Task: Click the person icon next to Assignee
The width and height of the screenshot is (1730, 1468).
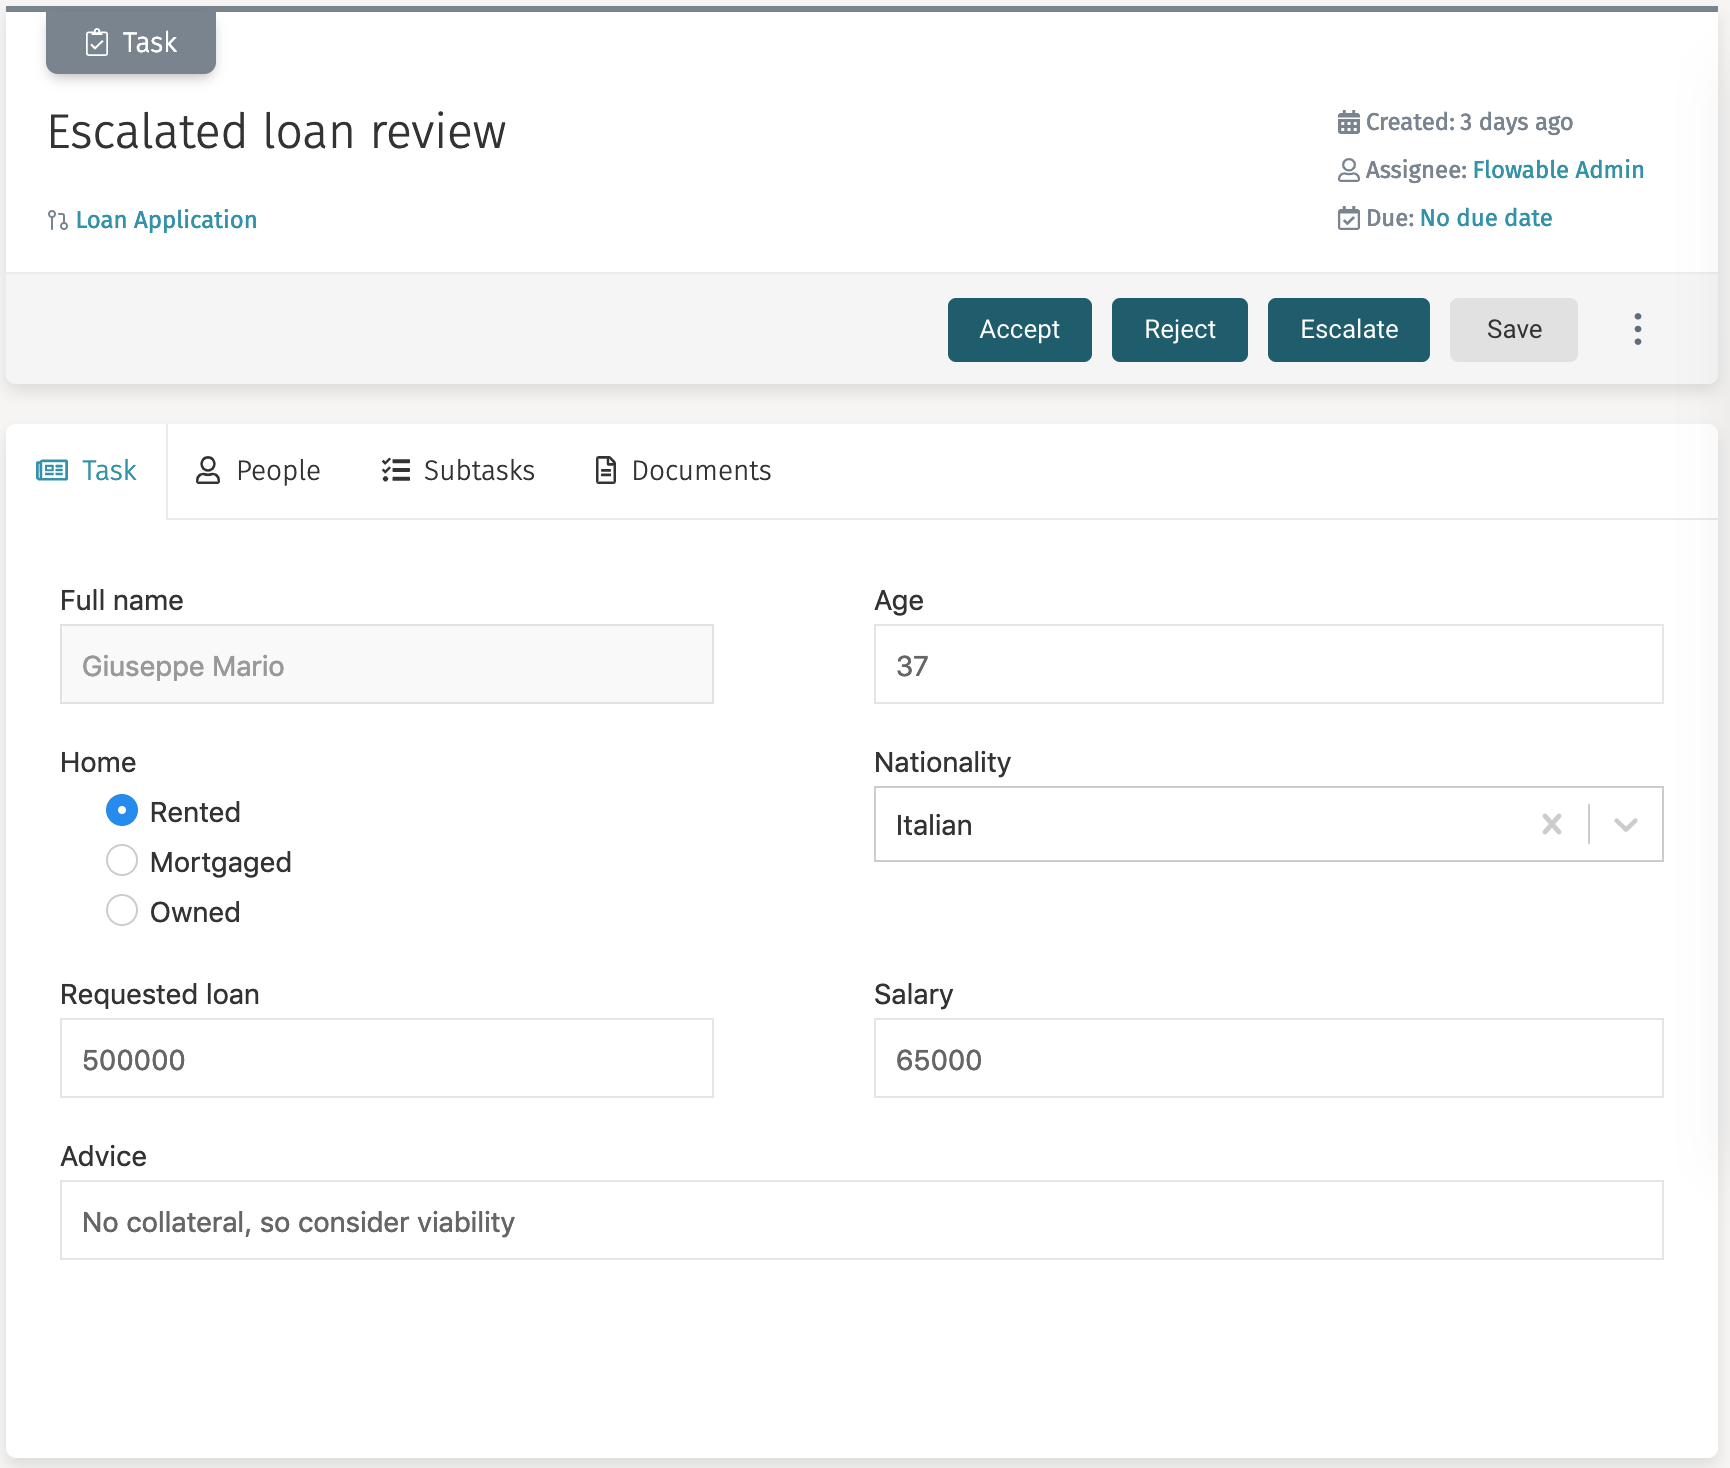Action: pyautogui.click(x=1348, y=170)
